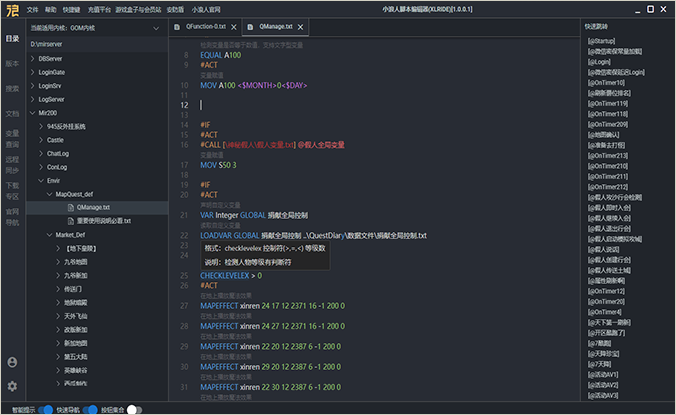Select 重要使用说明必看.txt file in tree

pos(103,220)
